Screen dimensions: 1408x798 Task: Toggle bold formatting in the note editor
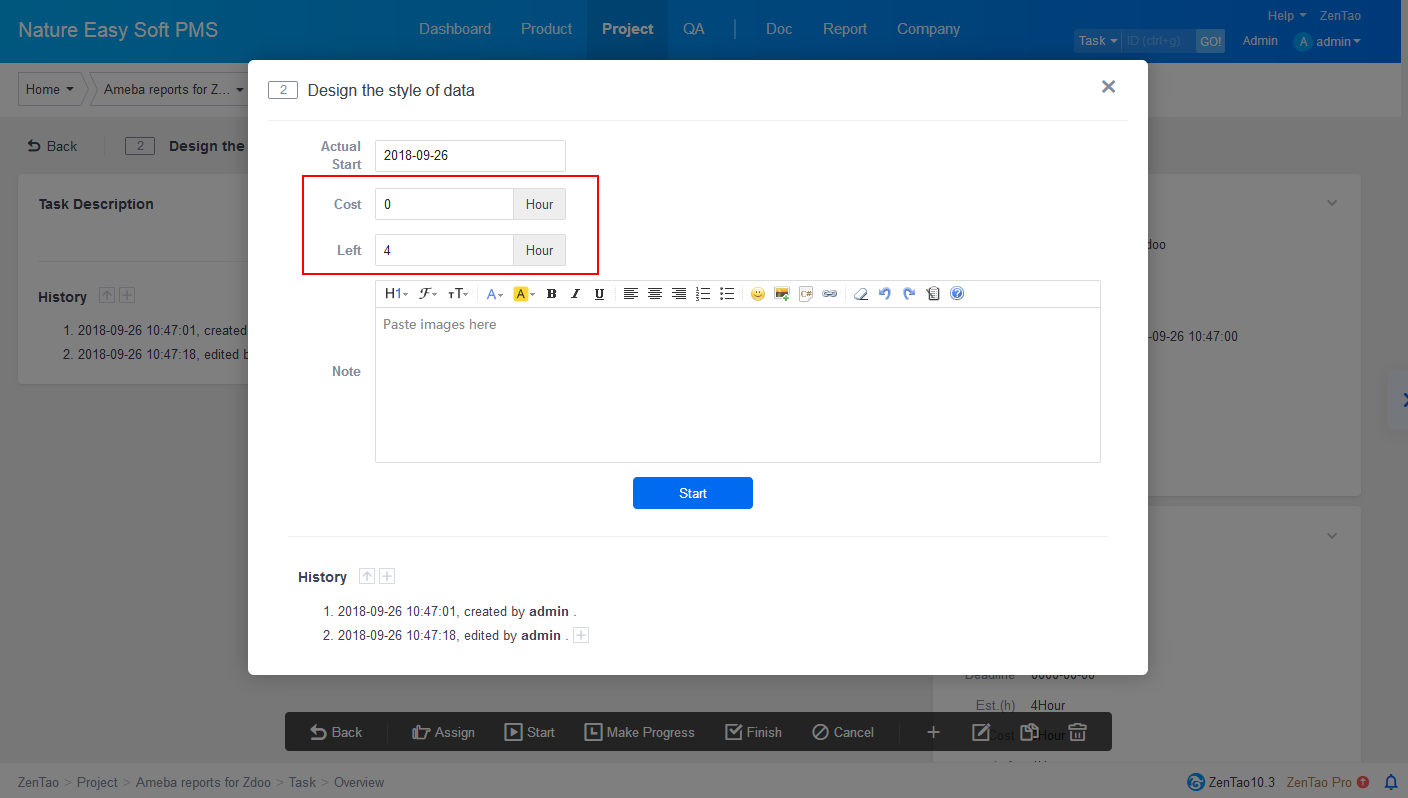551,294
